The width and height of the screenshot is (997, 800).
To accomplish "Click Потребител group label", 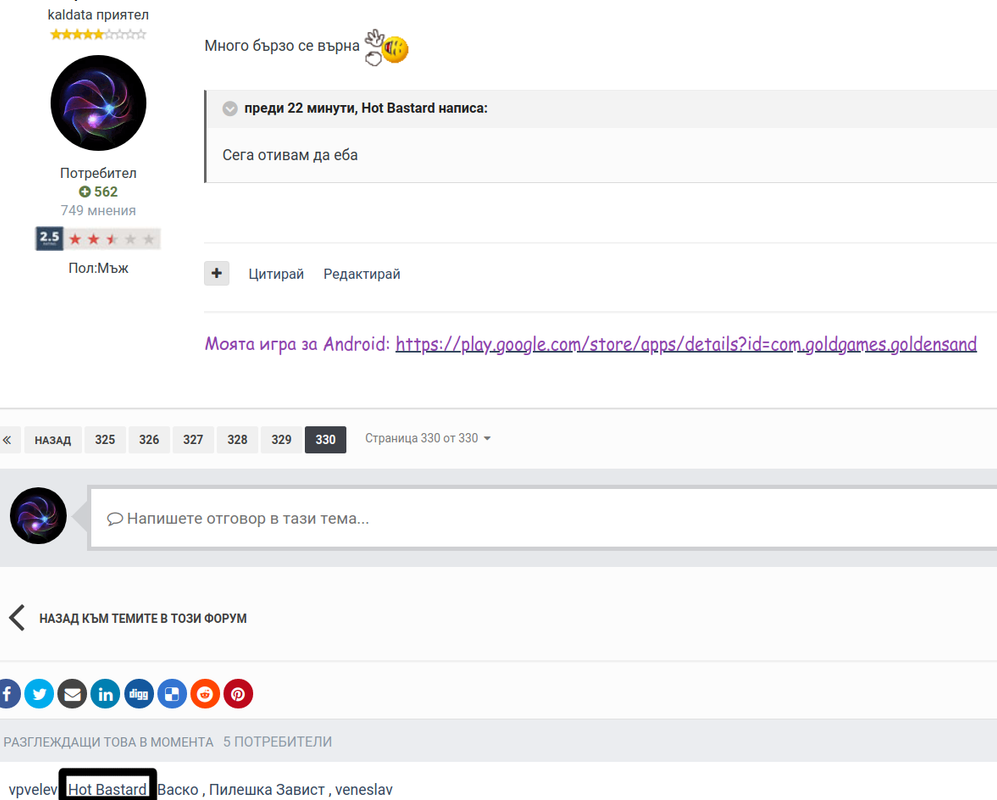I will (98, 173).
